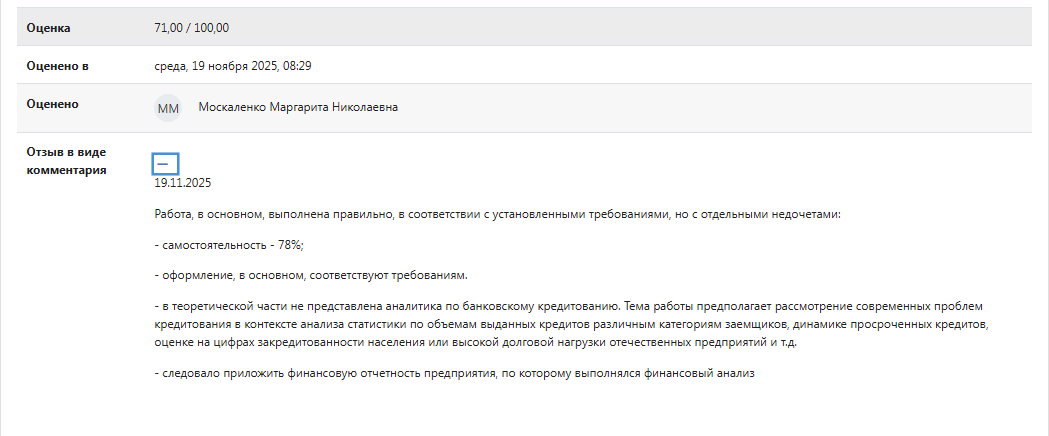The width and height of the screenshot is (1049, 436).
Task: Click the sentence starting "Работа, в основном, выполнена"
Action: click(400, 215)
